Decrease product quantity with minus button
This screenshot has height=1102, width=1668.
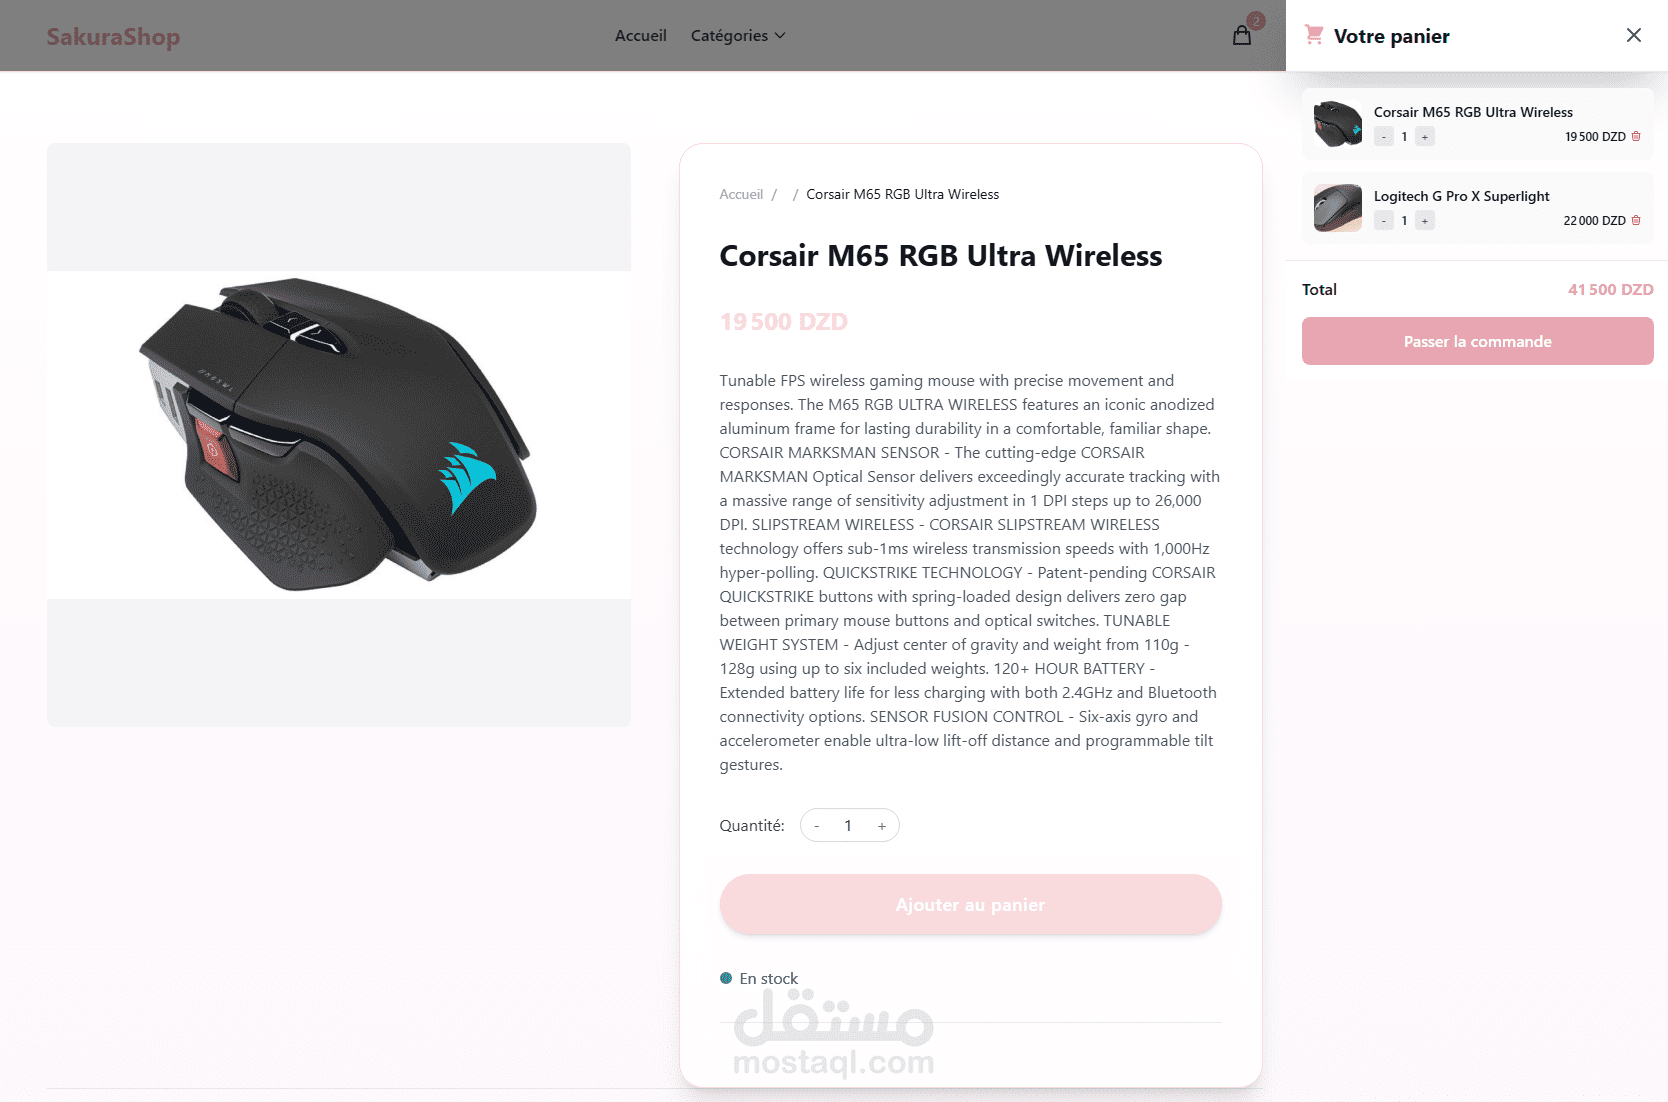pos(817,826)
